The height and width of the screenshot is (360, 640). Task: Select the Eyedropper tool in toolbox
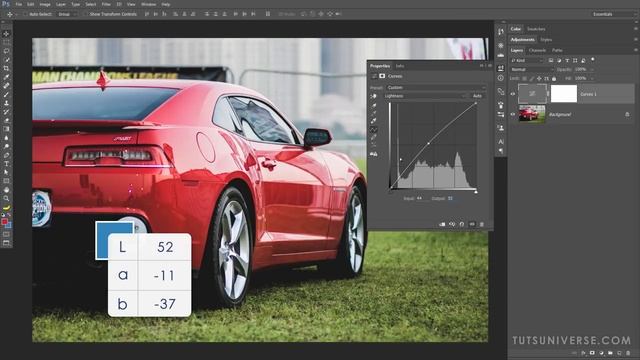click(x=6, y=77)
